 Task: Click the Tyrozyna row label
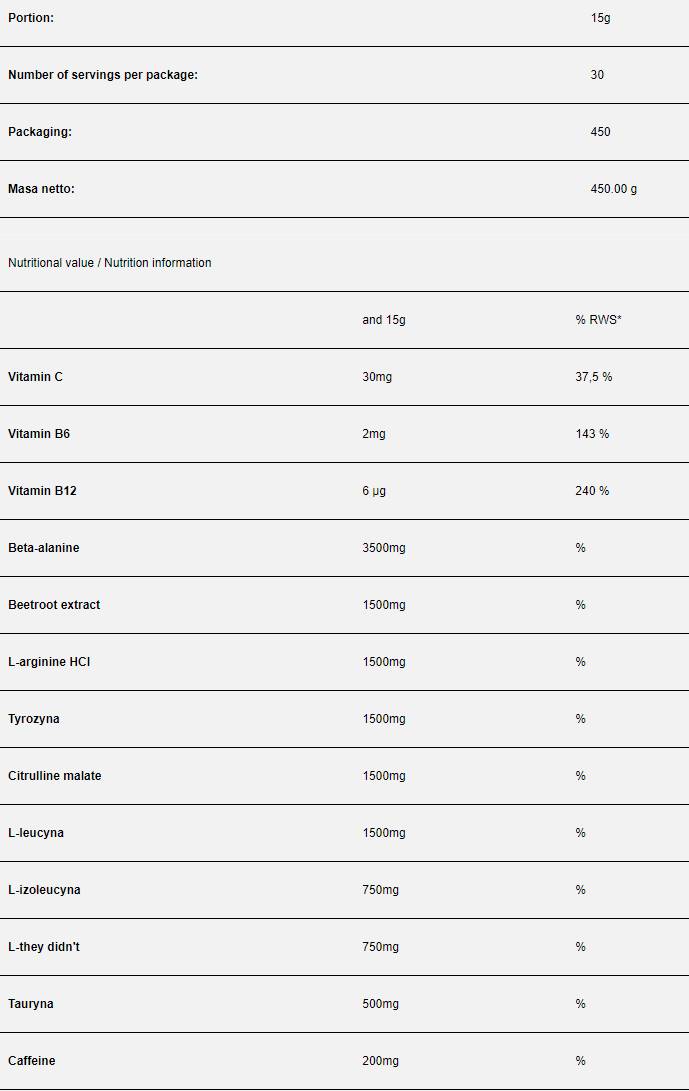34,719
